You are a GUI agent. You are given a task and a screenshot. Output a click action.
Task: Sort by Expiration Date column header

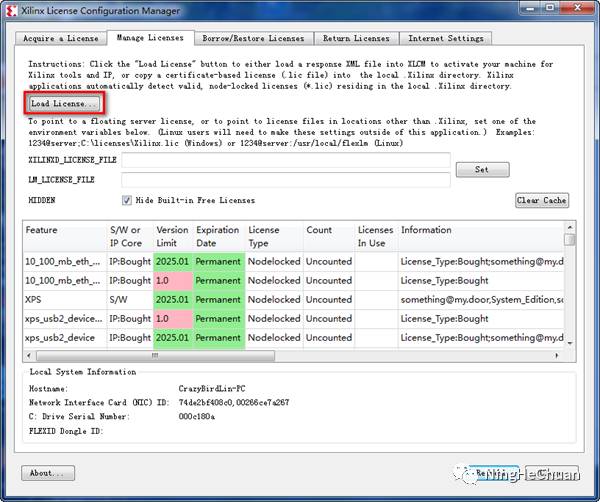point(217,236)
